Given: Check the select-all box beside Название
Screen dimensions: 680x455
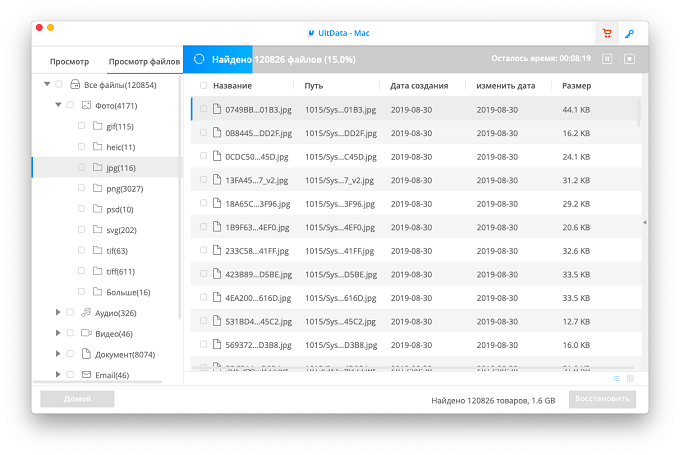Looking at the screenshot, I should click(x=203, y=85).
